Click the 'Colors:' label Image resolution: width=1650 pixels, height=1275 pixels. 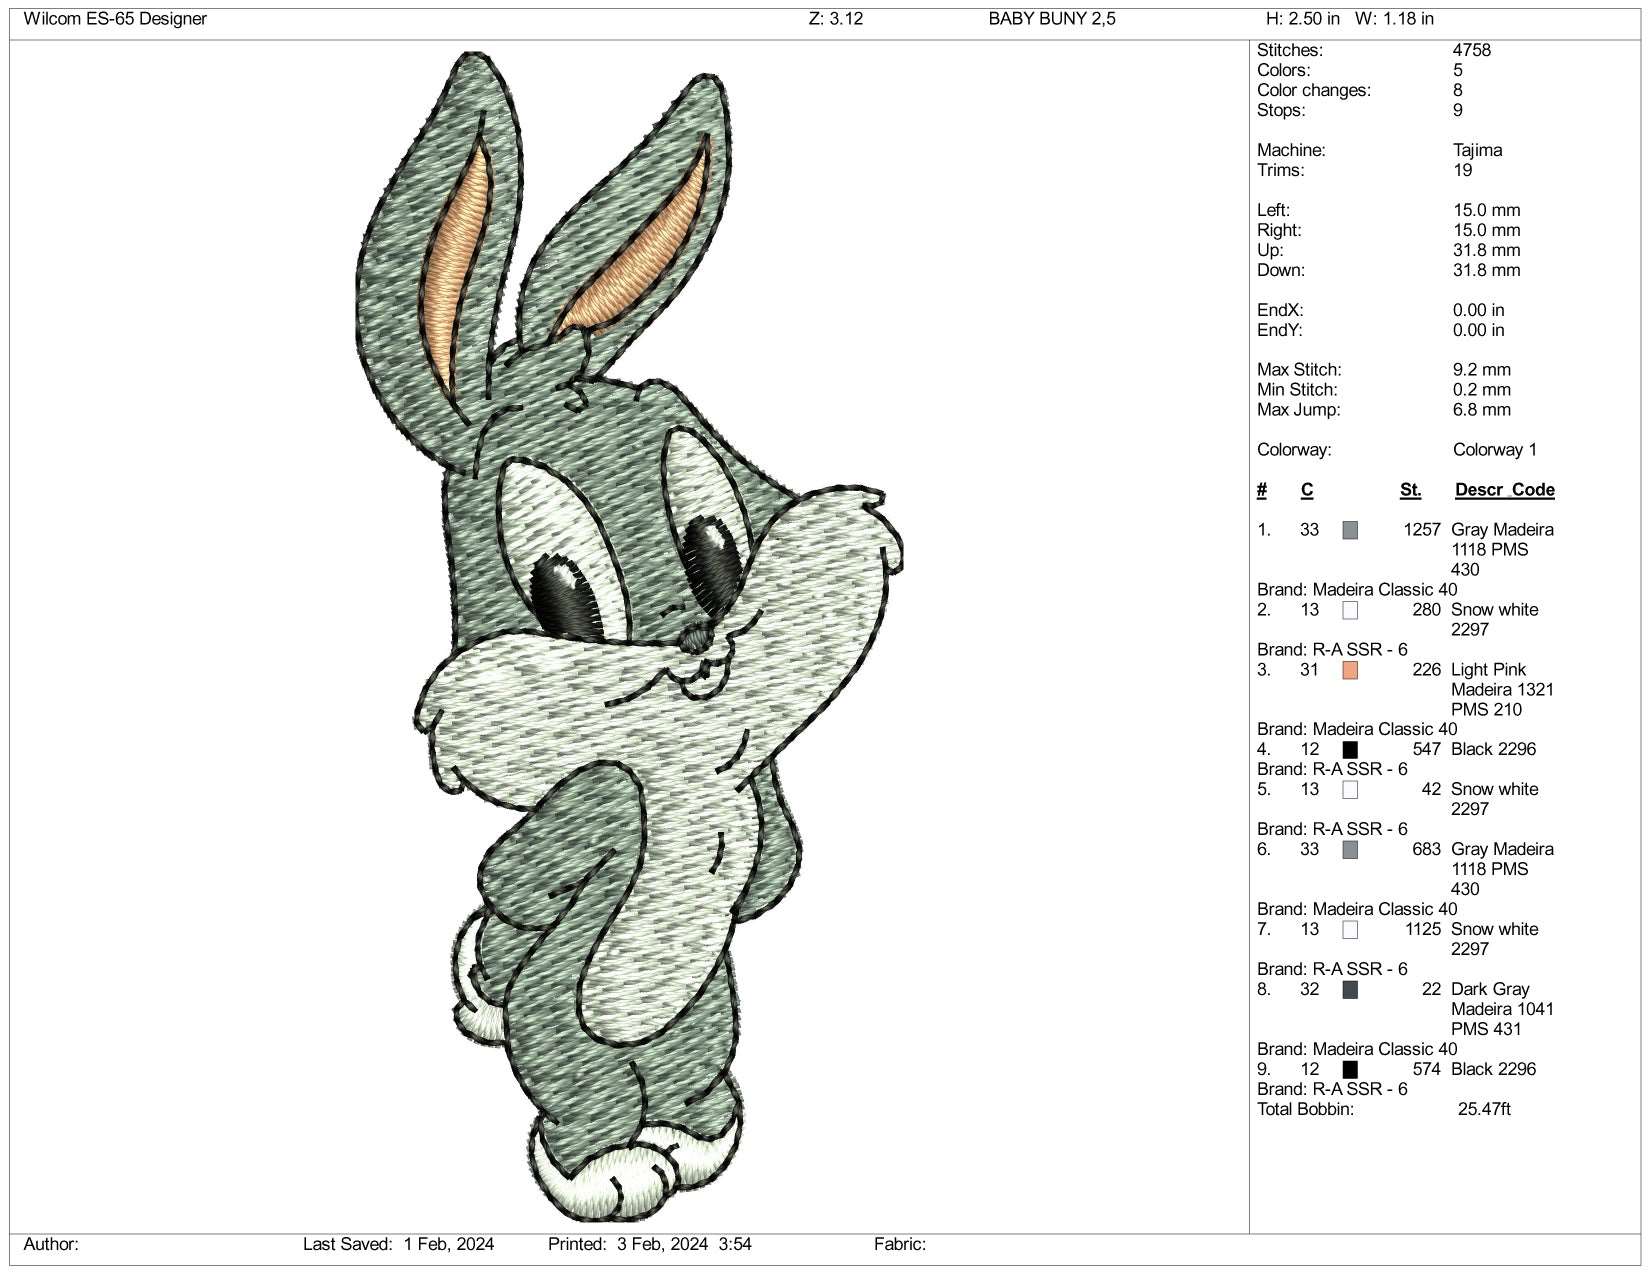(x=1284, y=70)
